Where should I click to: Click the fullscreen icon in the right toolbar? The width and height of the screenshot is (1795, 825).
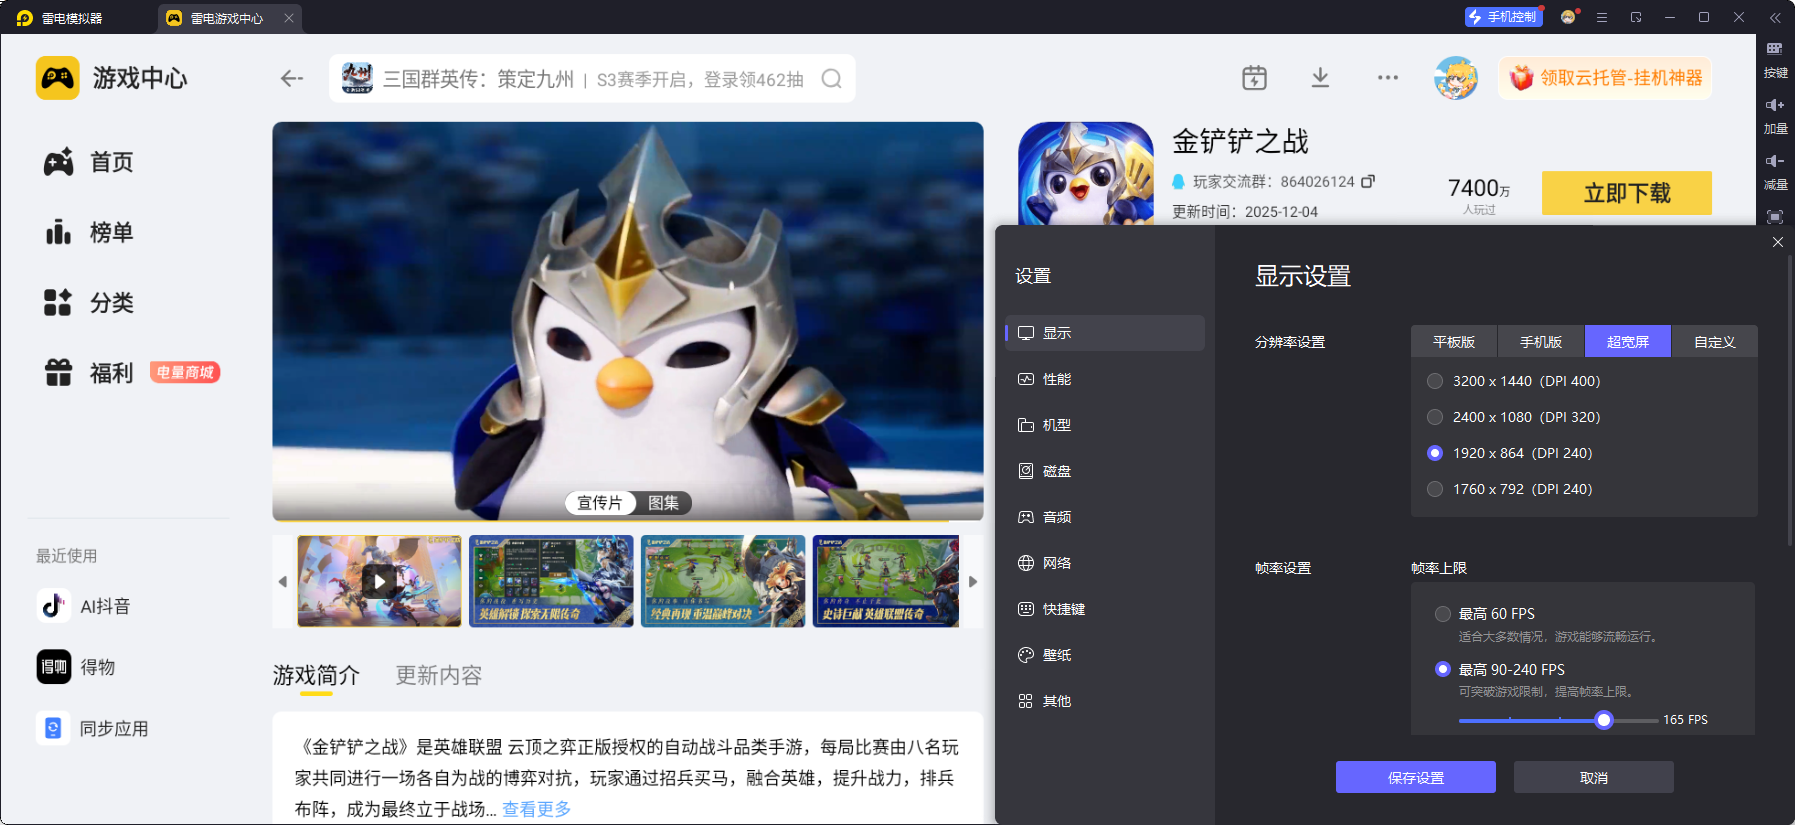[x=1775, y=217]
